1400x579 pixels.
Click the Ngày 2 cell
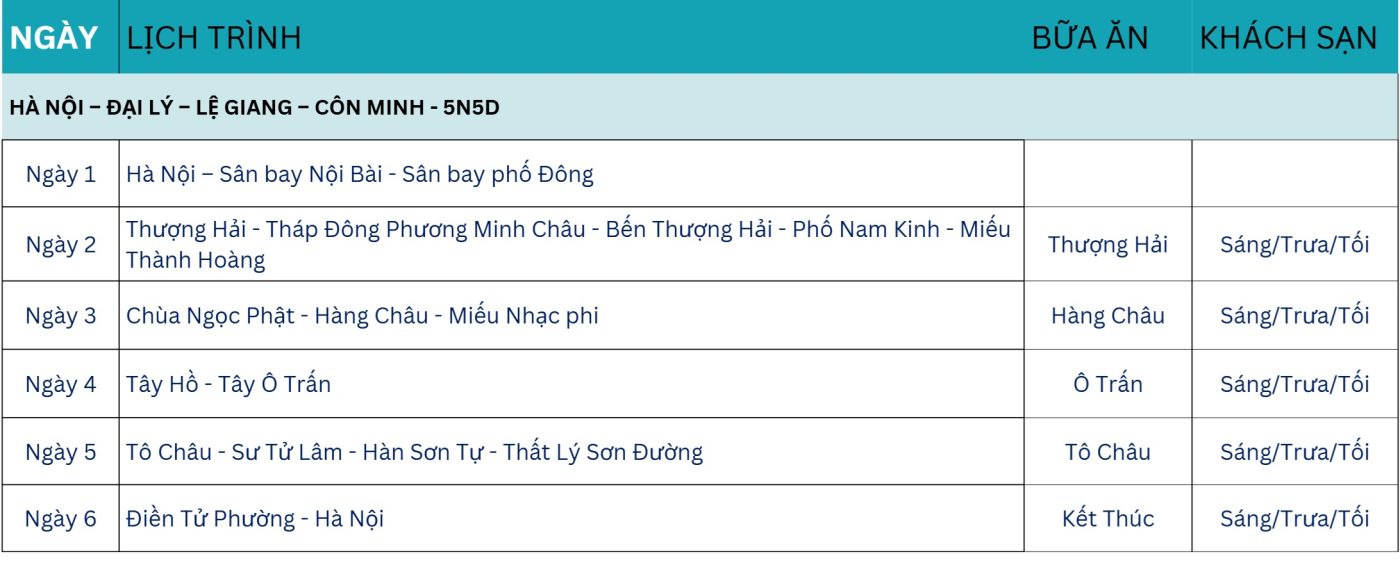point(60,244)
